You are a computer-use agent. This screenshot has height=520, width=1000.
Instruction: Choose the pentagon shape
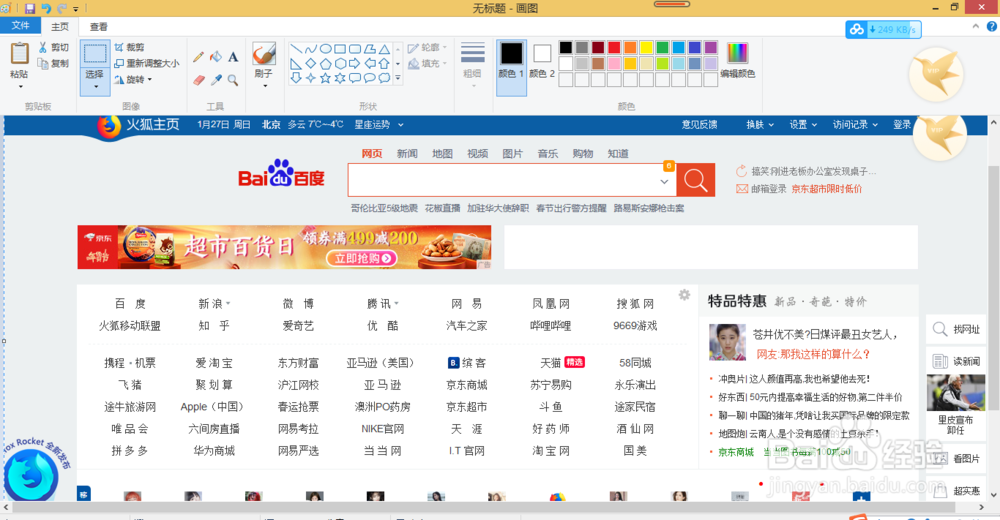click(325, 64)
